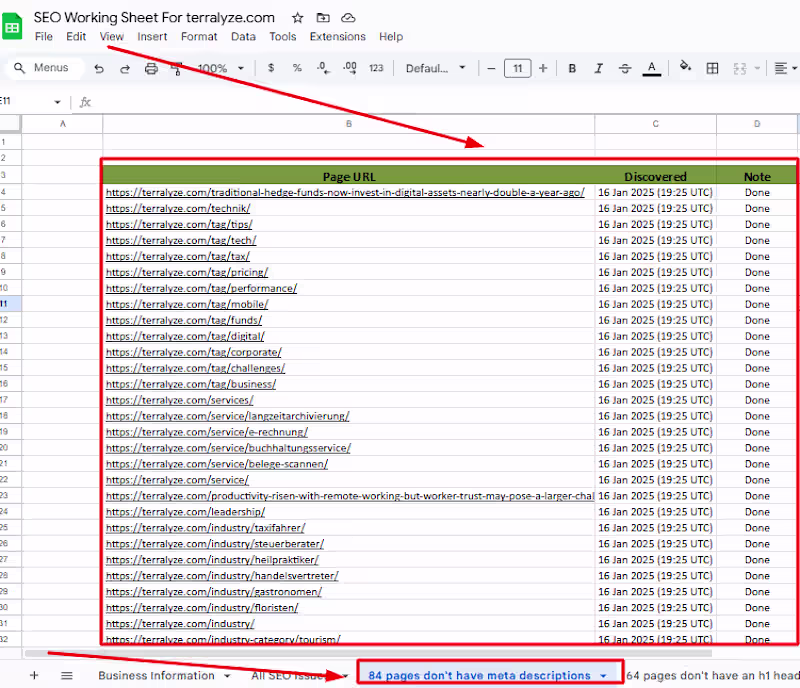Open the Format menu
The height and width of the screenshot is (688, 800).
[199, 37]
